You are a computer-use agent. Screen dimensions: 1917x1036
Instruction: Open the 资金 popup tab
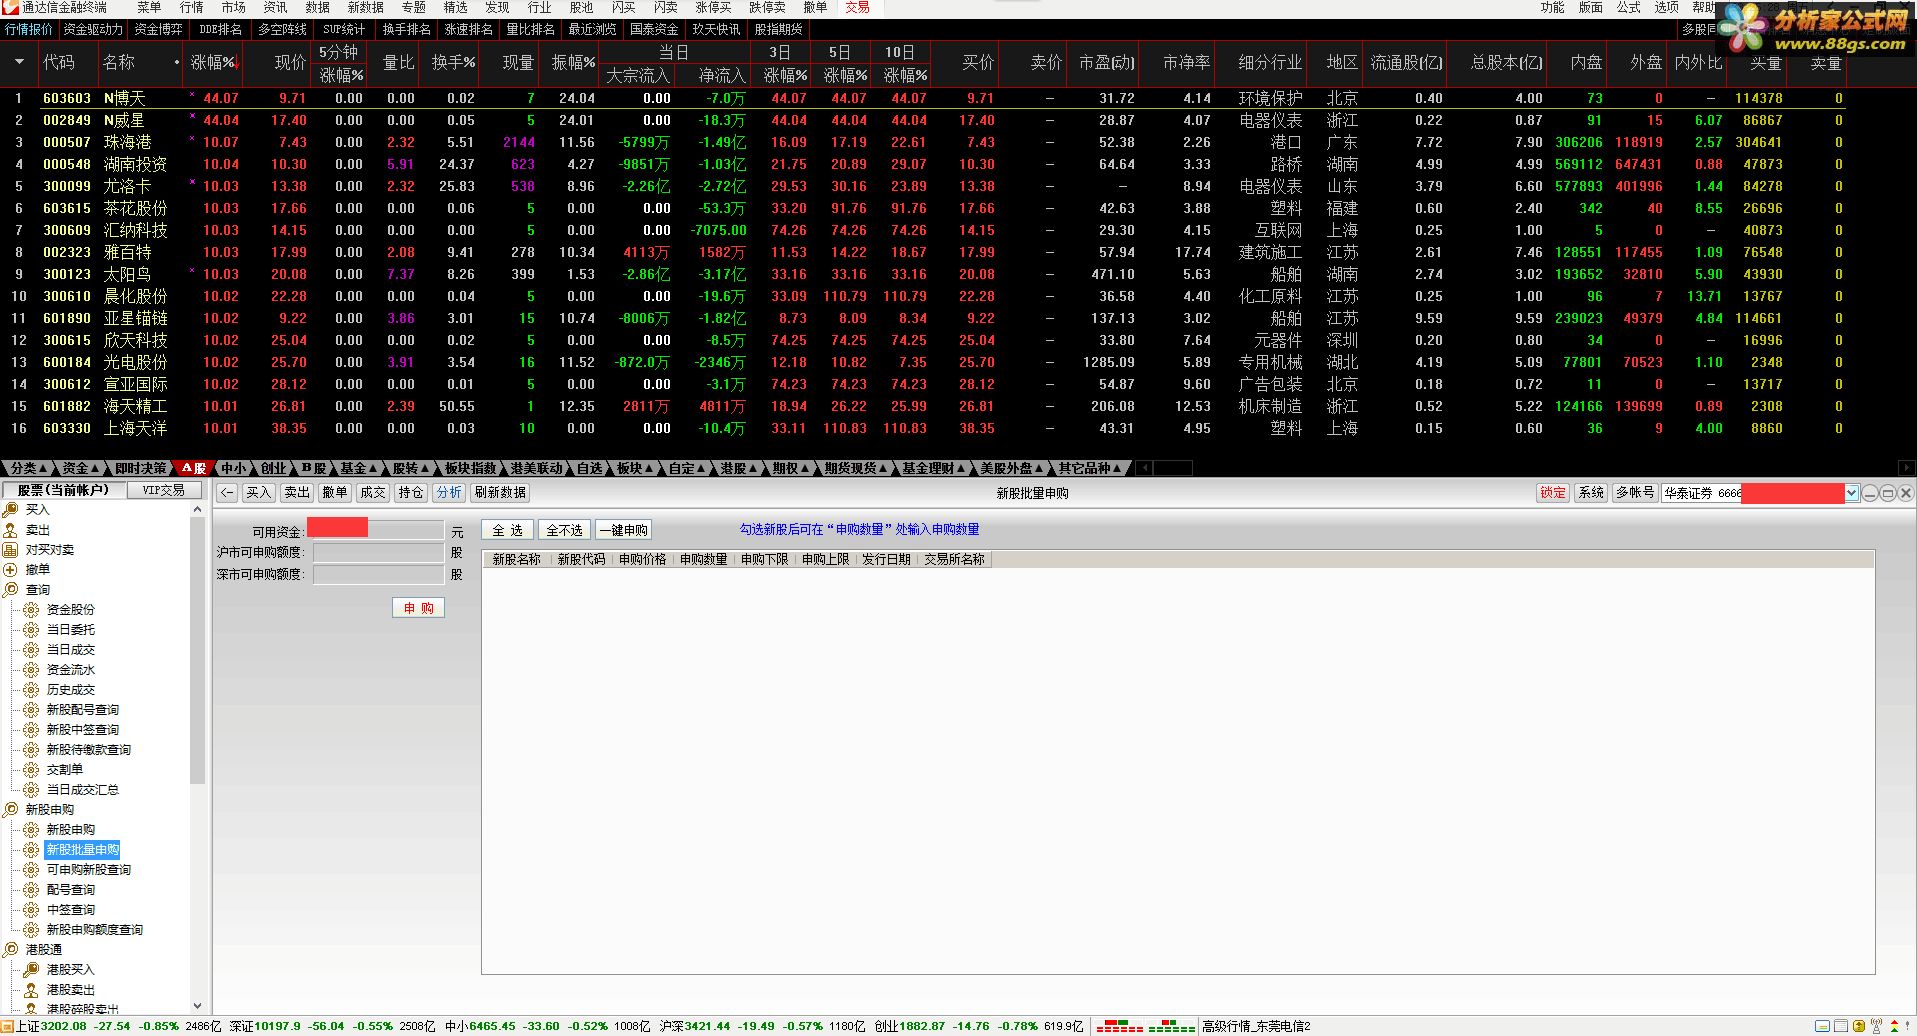click(x=81, y=468)
